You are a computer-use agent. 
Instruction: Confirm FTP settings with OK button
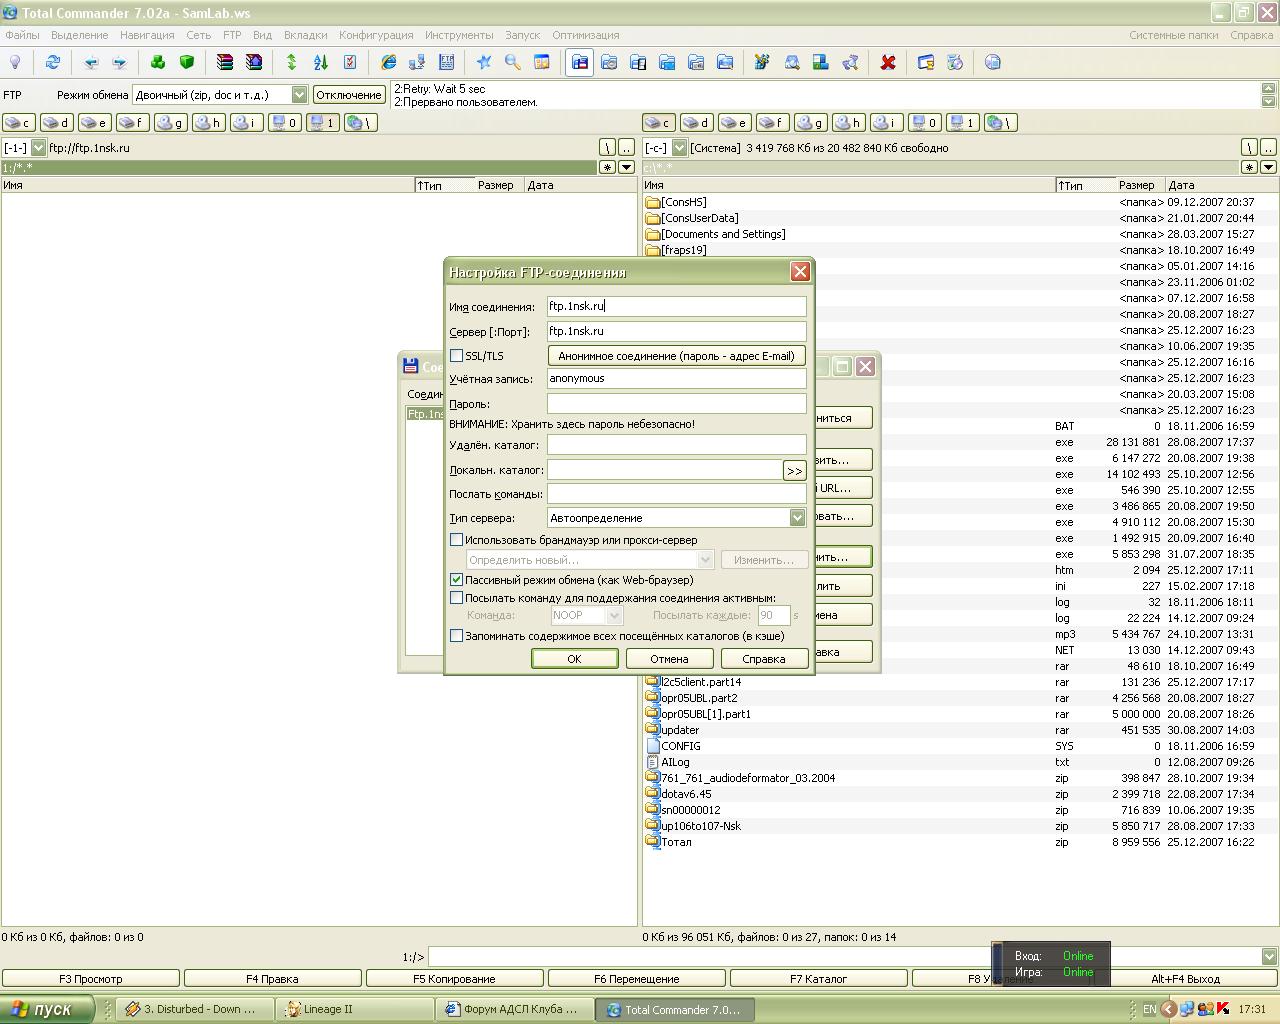(x=574, y=659)
